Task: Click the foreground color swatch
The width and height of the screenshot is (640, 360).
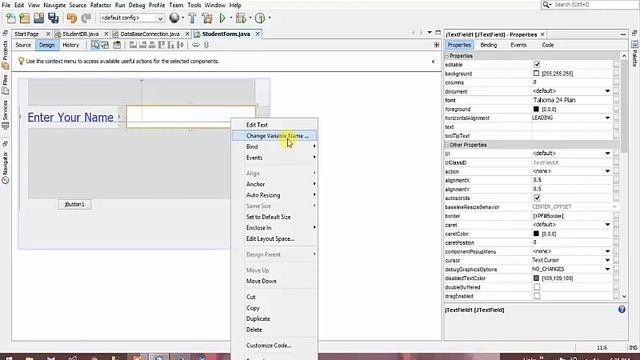Action: [x=536, y=109]
